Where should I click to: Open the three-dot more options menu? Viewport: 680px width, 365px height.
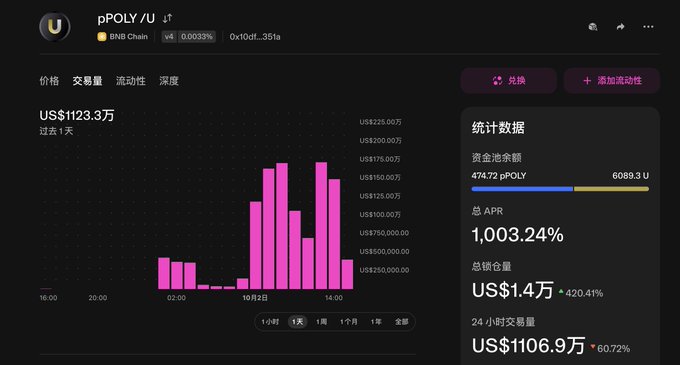point(648,27)
